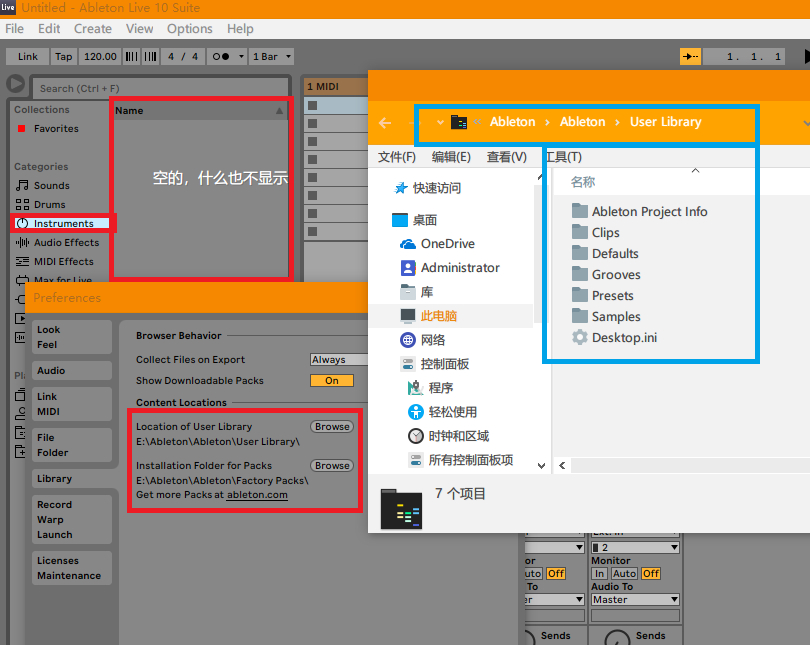This screenshot has height=645, width=810.
Task: Open the input channel dropdown showing 2
Action: 635,547
